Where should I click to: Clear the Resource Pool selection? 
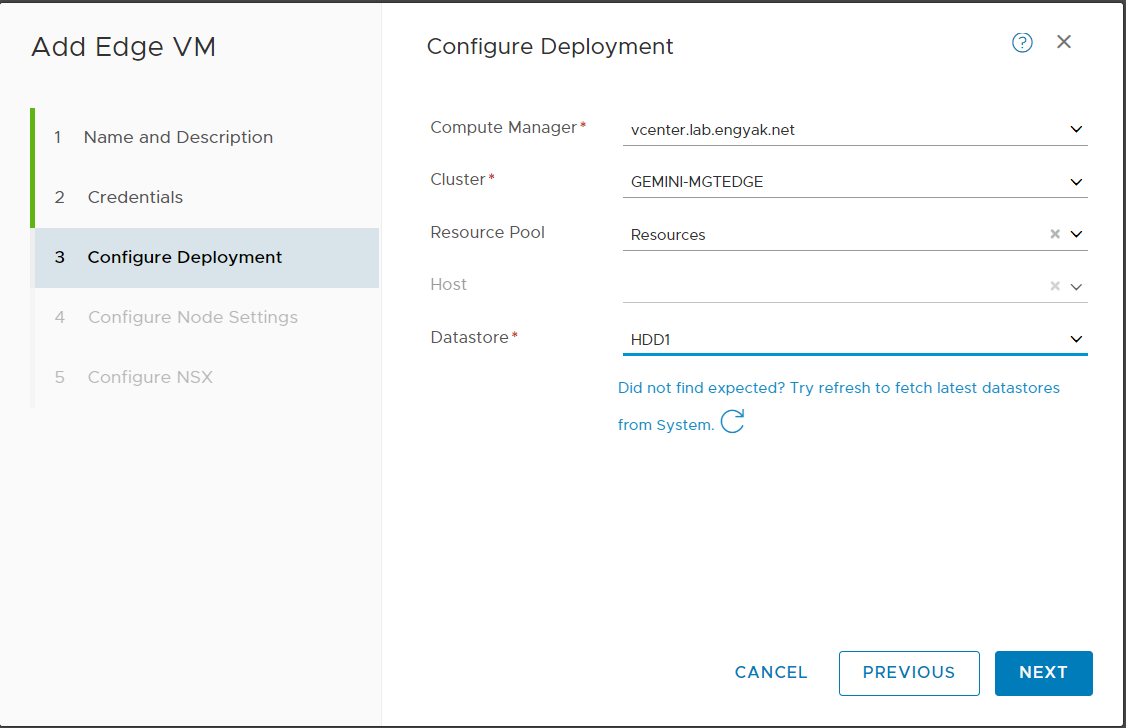click(x=1054, y=234)
